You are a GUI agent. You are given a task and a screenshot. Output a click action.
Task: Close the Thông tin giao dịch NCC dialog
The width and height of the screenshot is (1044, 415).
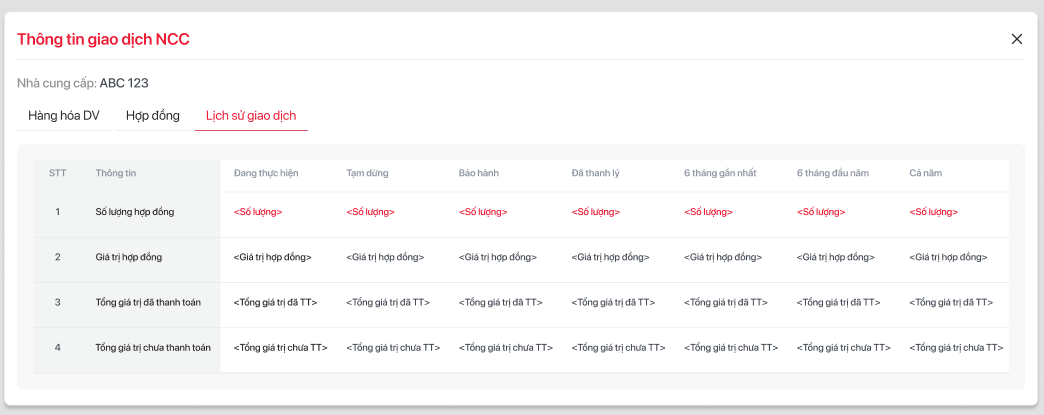point(1017,39)
